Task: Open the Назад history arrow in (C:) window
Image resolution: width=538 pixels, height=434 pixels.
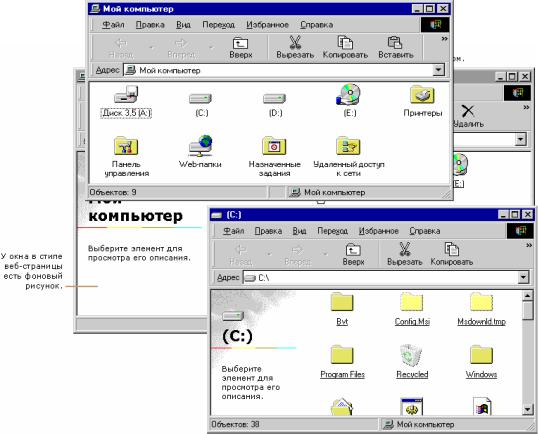Action: (x=269, y=255)
